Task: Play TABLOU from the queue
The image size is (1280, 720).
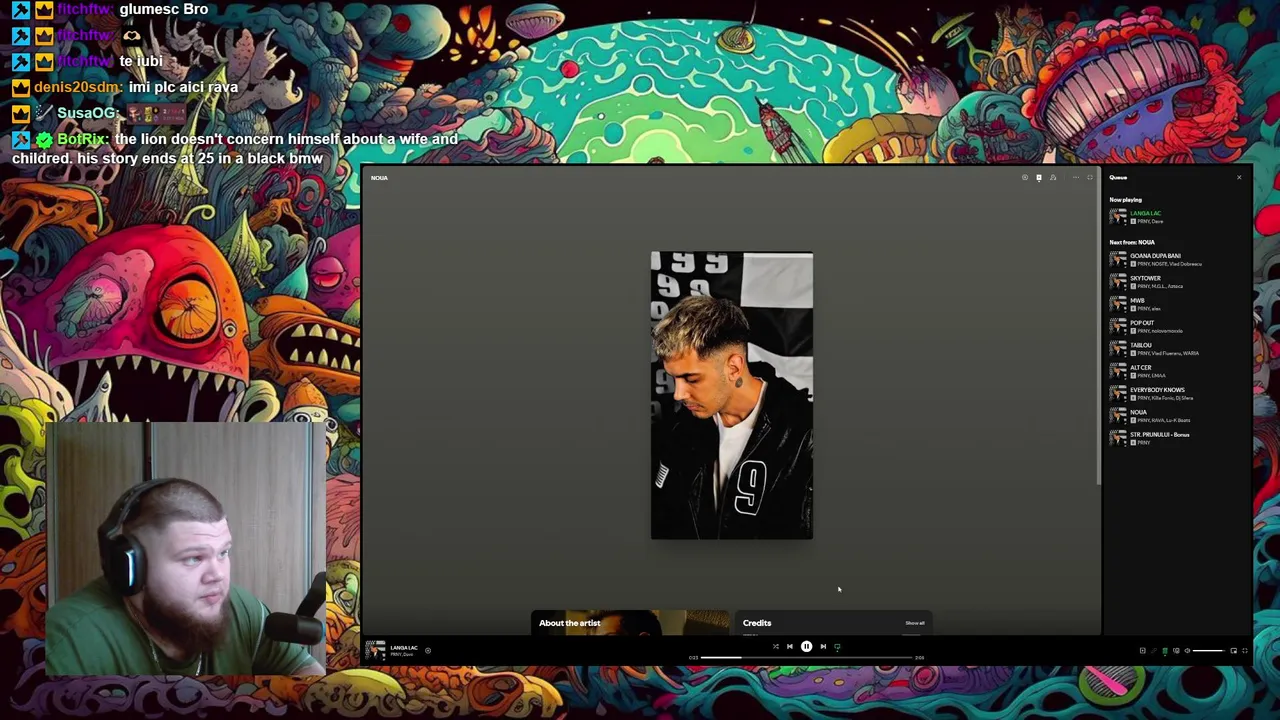Action: point(1175,349)
